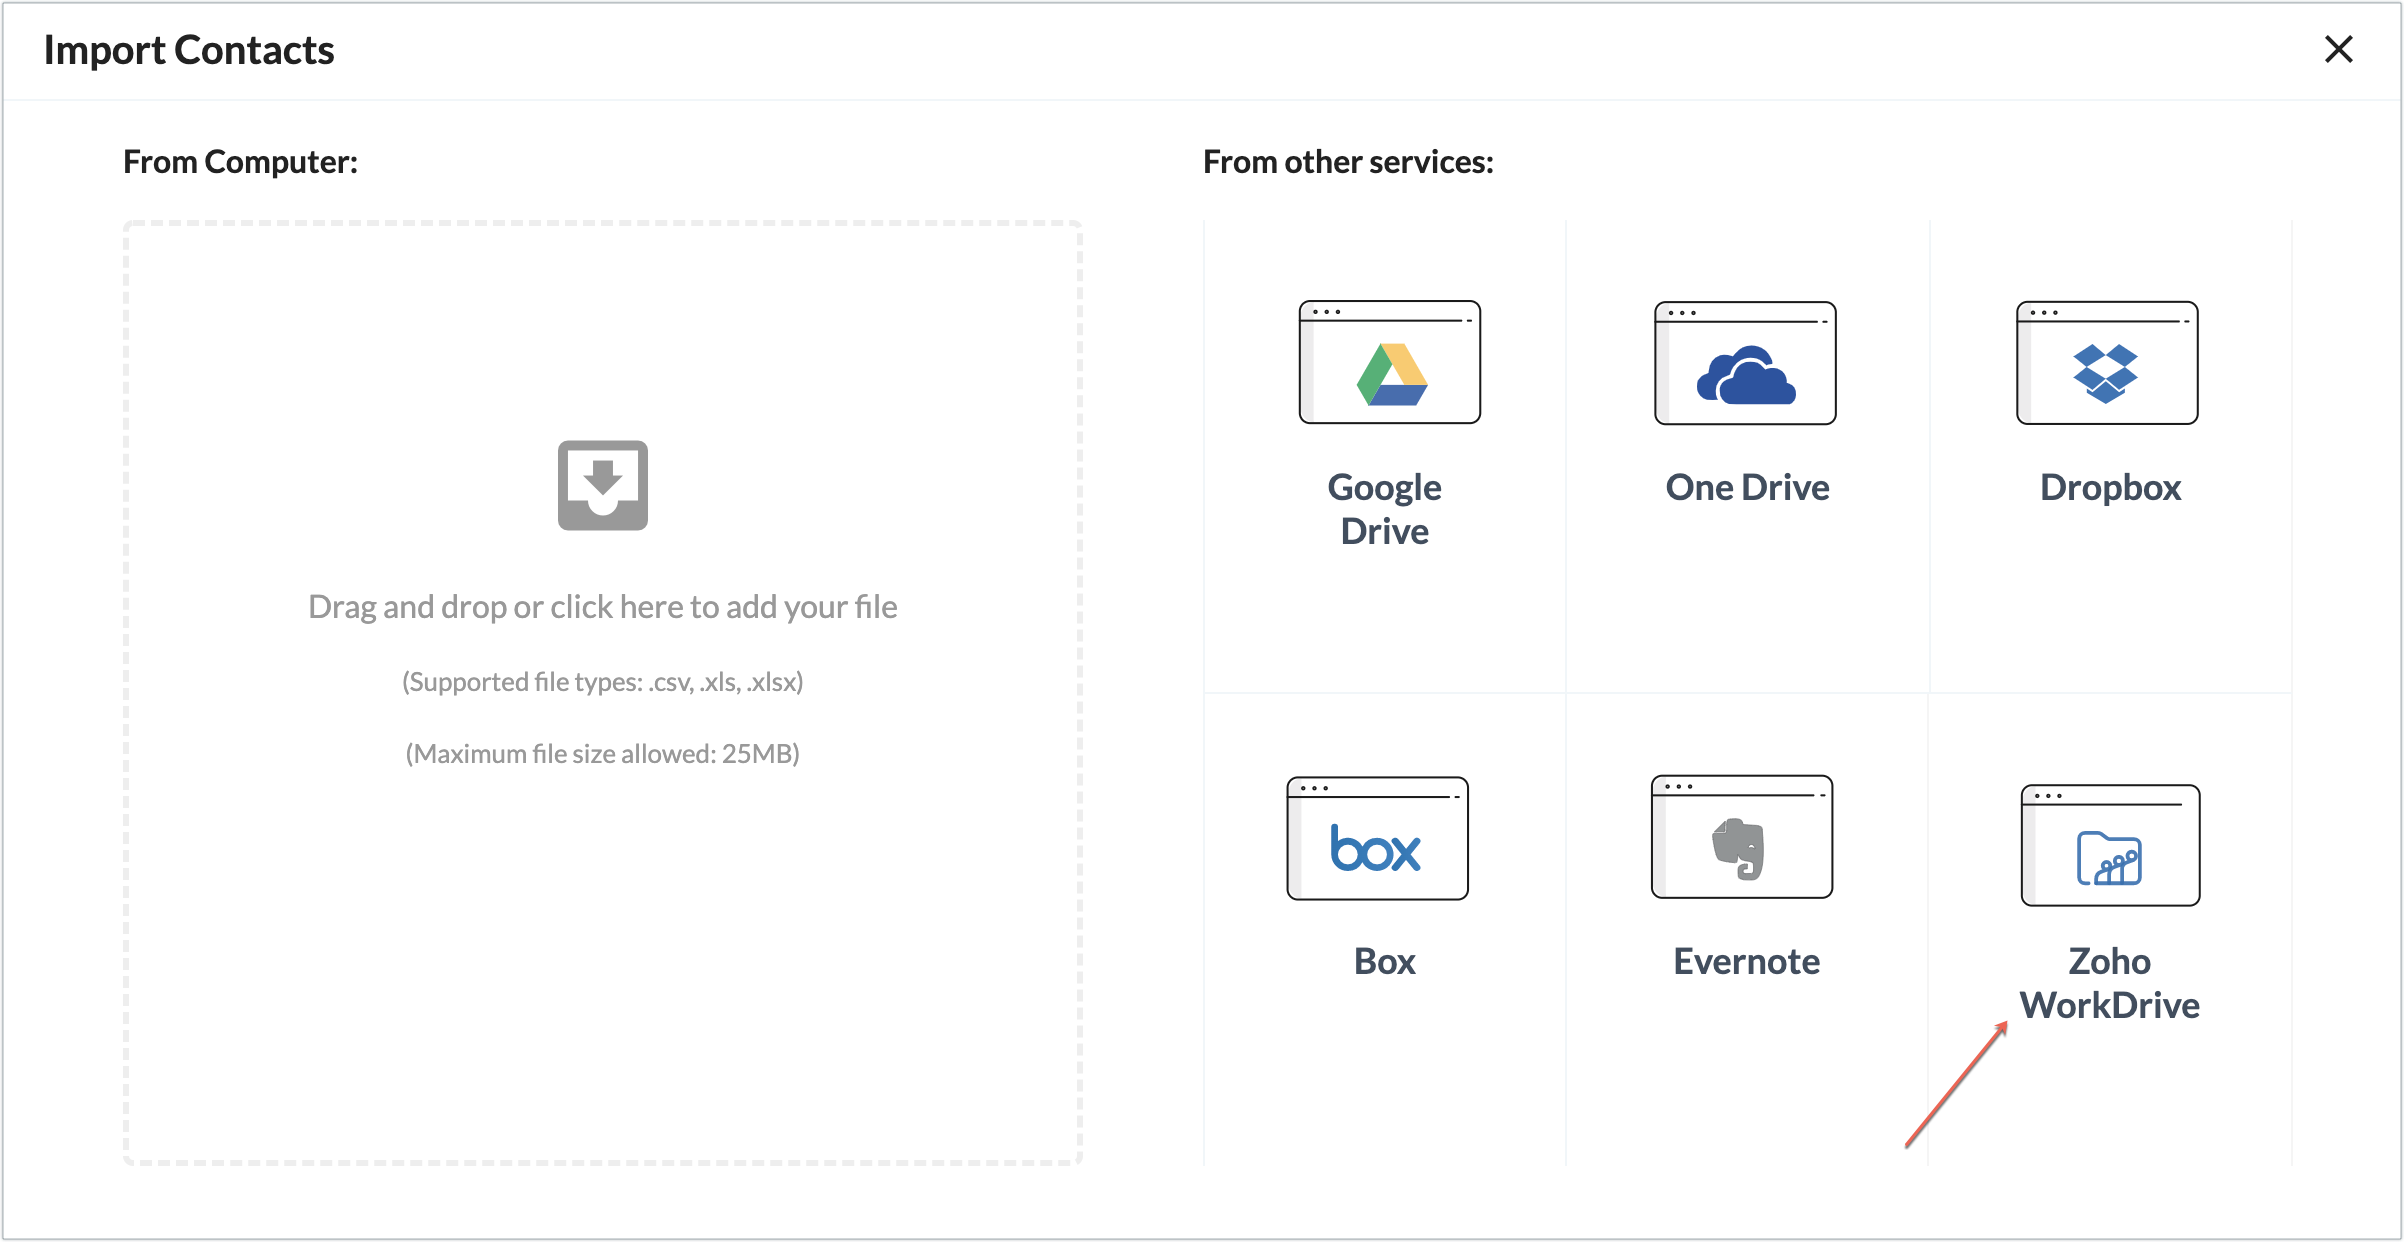Click 'Drag and drop or click here' text
2404x1242 pixels.
(602, 606)
